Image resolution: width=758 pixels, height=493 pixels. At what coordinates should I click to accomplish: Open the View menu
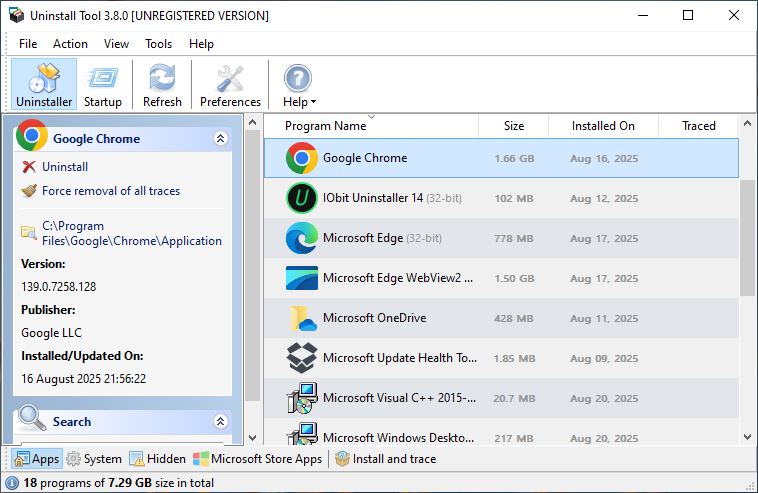tap(116, 44)
